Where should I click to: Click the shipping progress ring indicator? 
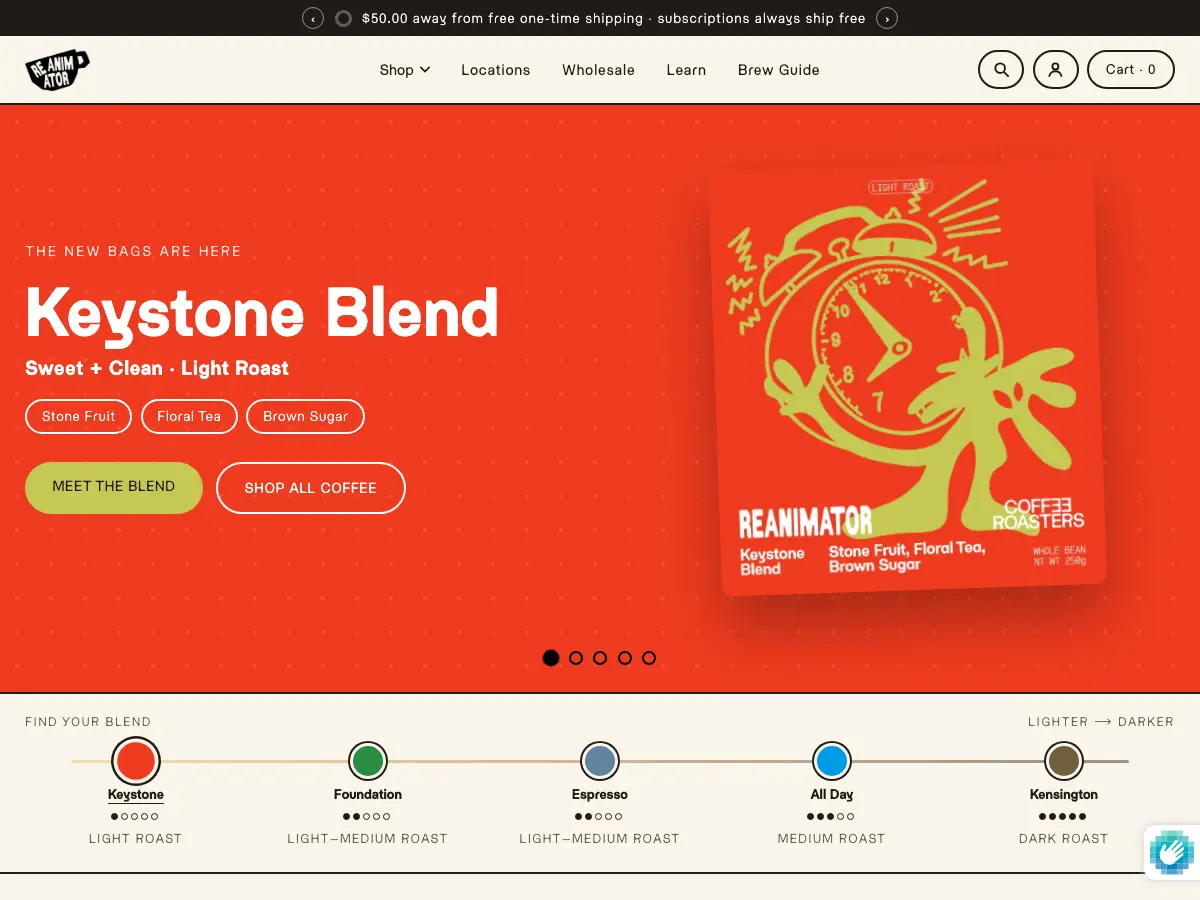(343, 18)
